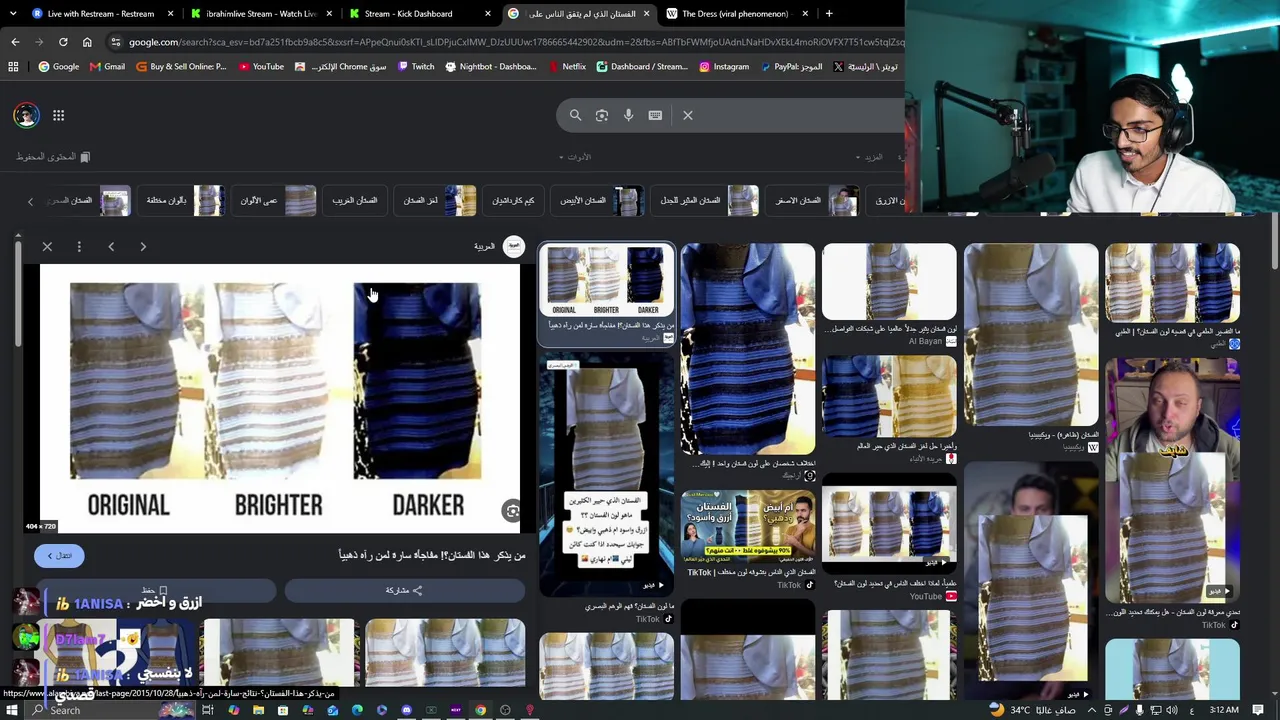
Task: Open the Buy & Sell Online bookmark
Action: pyautogui.click(x=181, y=67)
